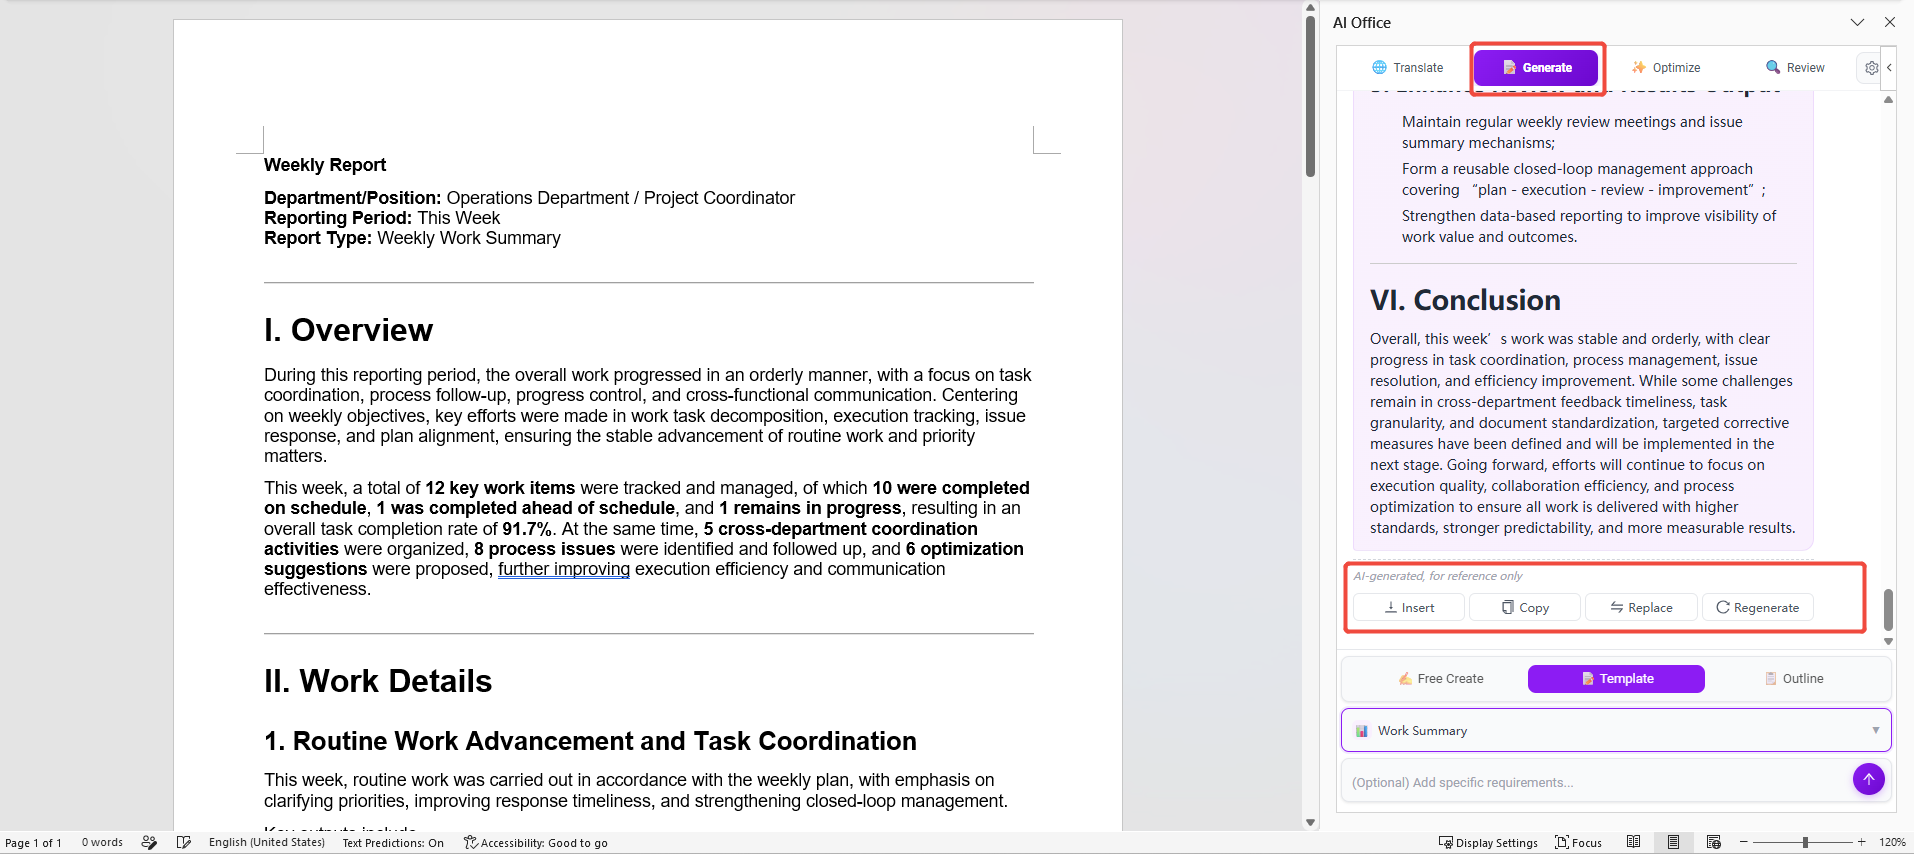Toggle Text Predictions setting

(393, 843)
